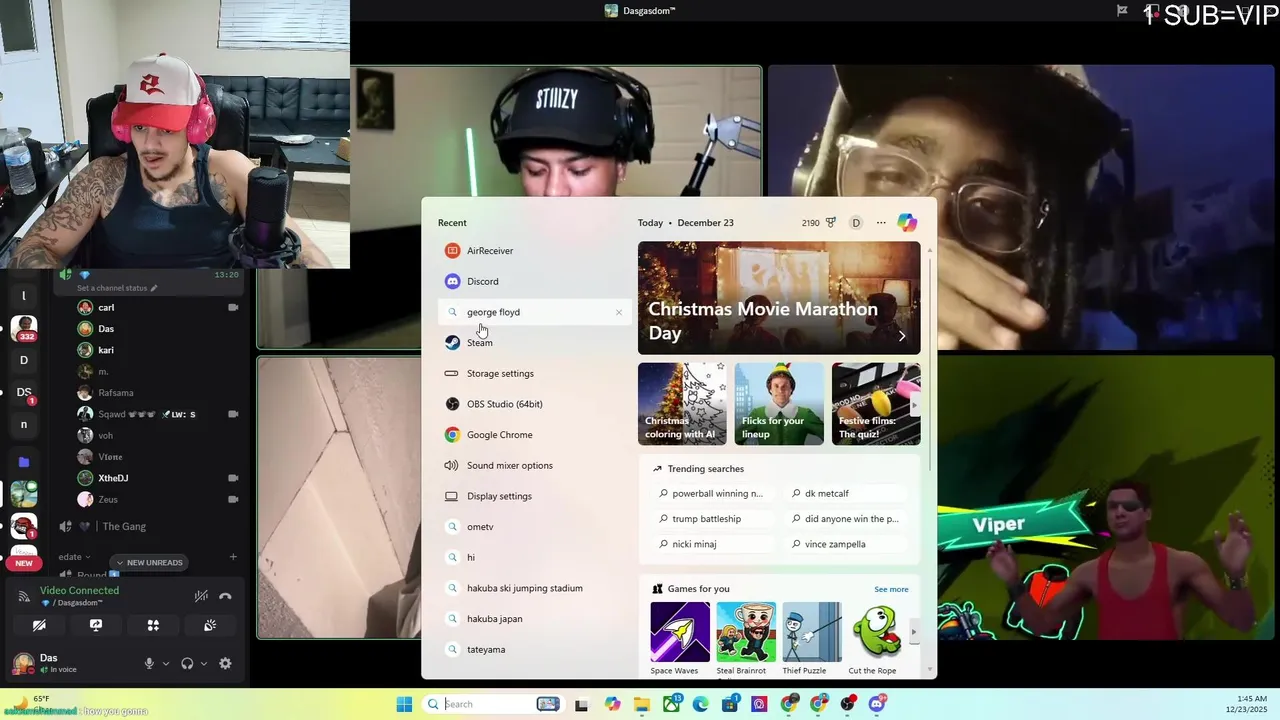Add a channel with the plus icon
1280x720 pixels.
click(233, 557)
